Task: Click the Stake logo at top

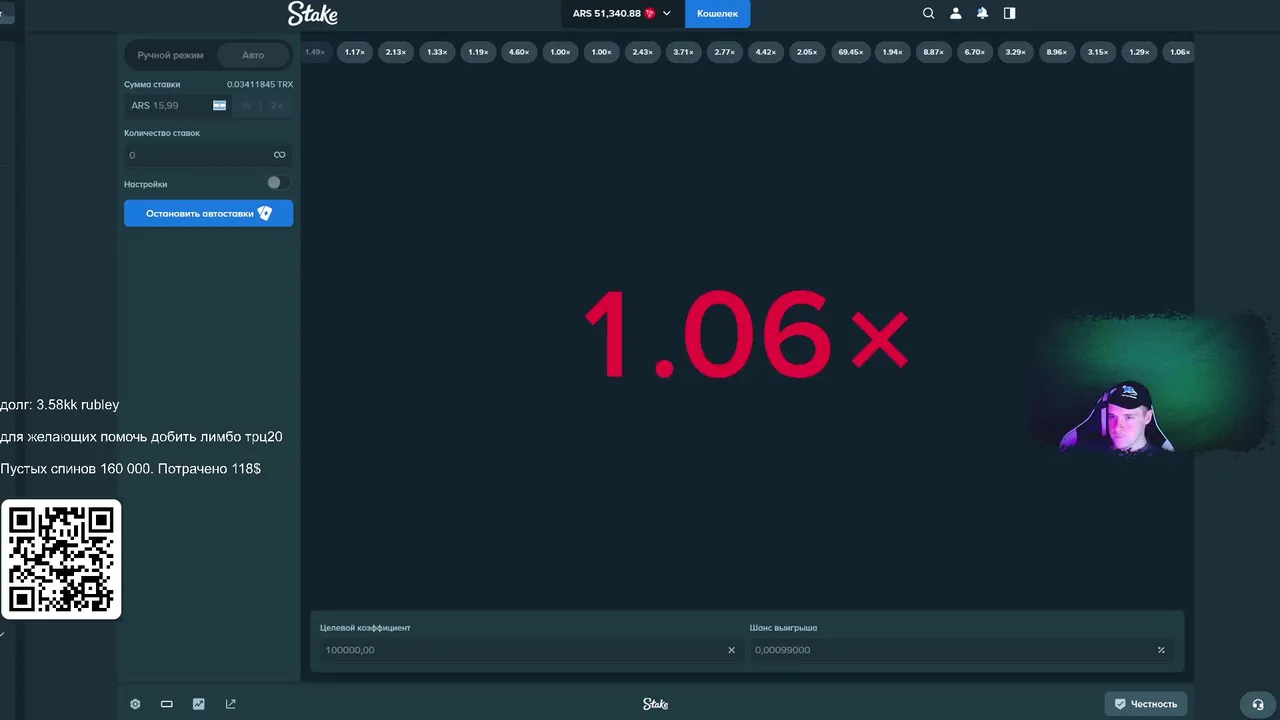Action: pyautogui.click(x=313, y=13)
